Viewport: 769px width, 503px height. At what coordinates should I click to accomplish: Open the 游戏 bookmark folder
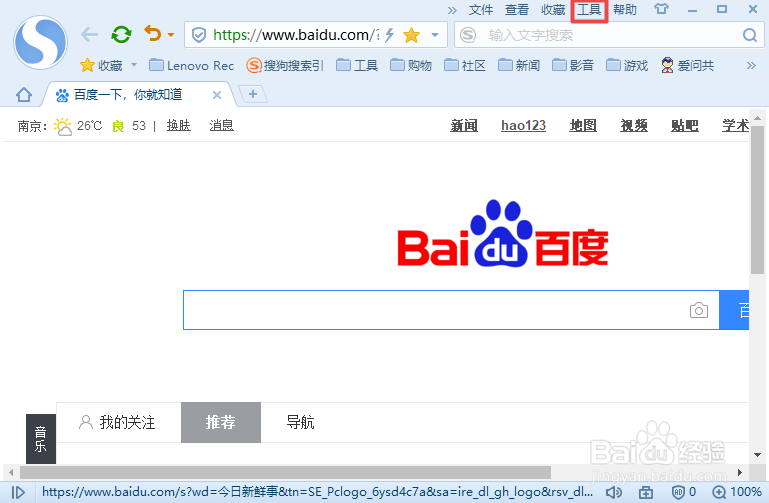click(627, 65)
